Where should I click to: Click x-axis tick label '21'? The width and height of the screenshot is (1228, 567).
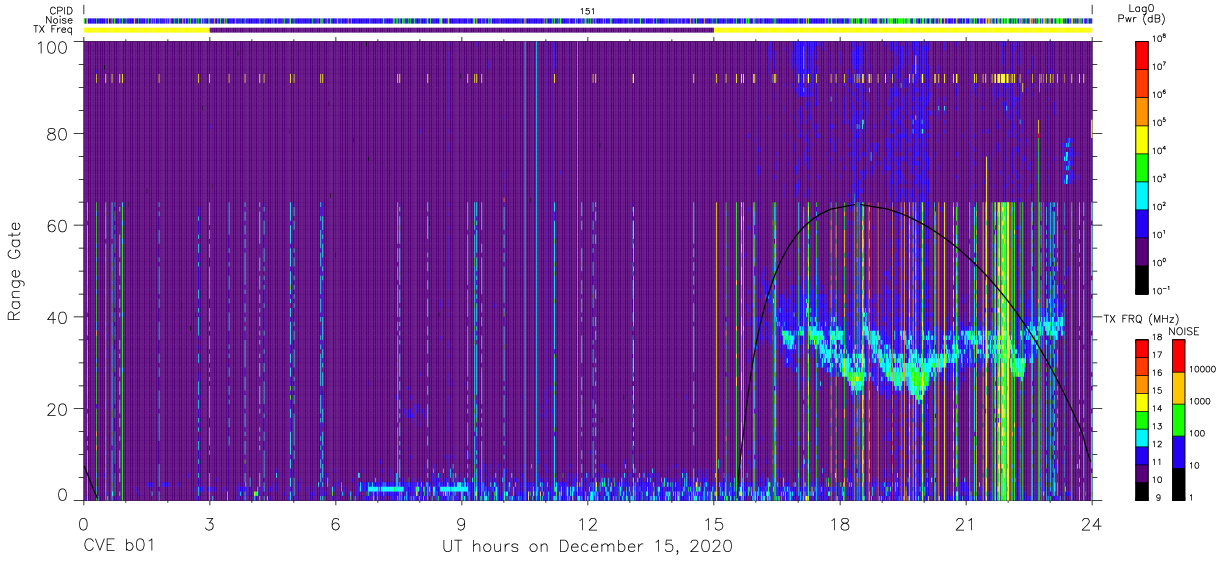pos(967,524)
